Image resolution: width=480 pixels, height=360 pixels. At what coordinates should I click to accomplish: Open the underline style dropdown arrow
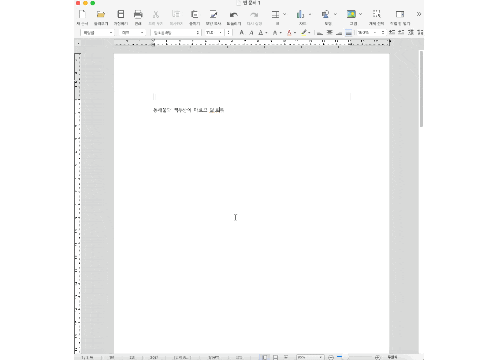coord(266,33)
